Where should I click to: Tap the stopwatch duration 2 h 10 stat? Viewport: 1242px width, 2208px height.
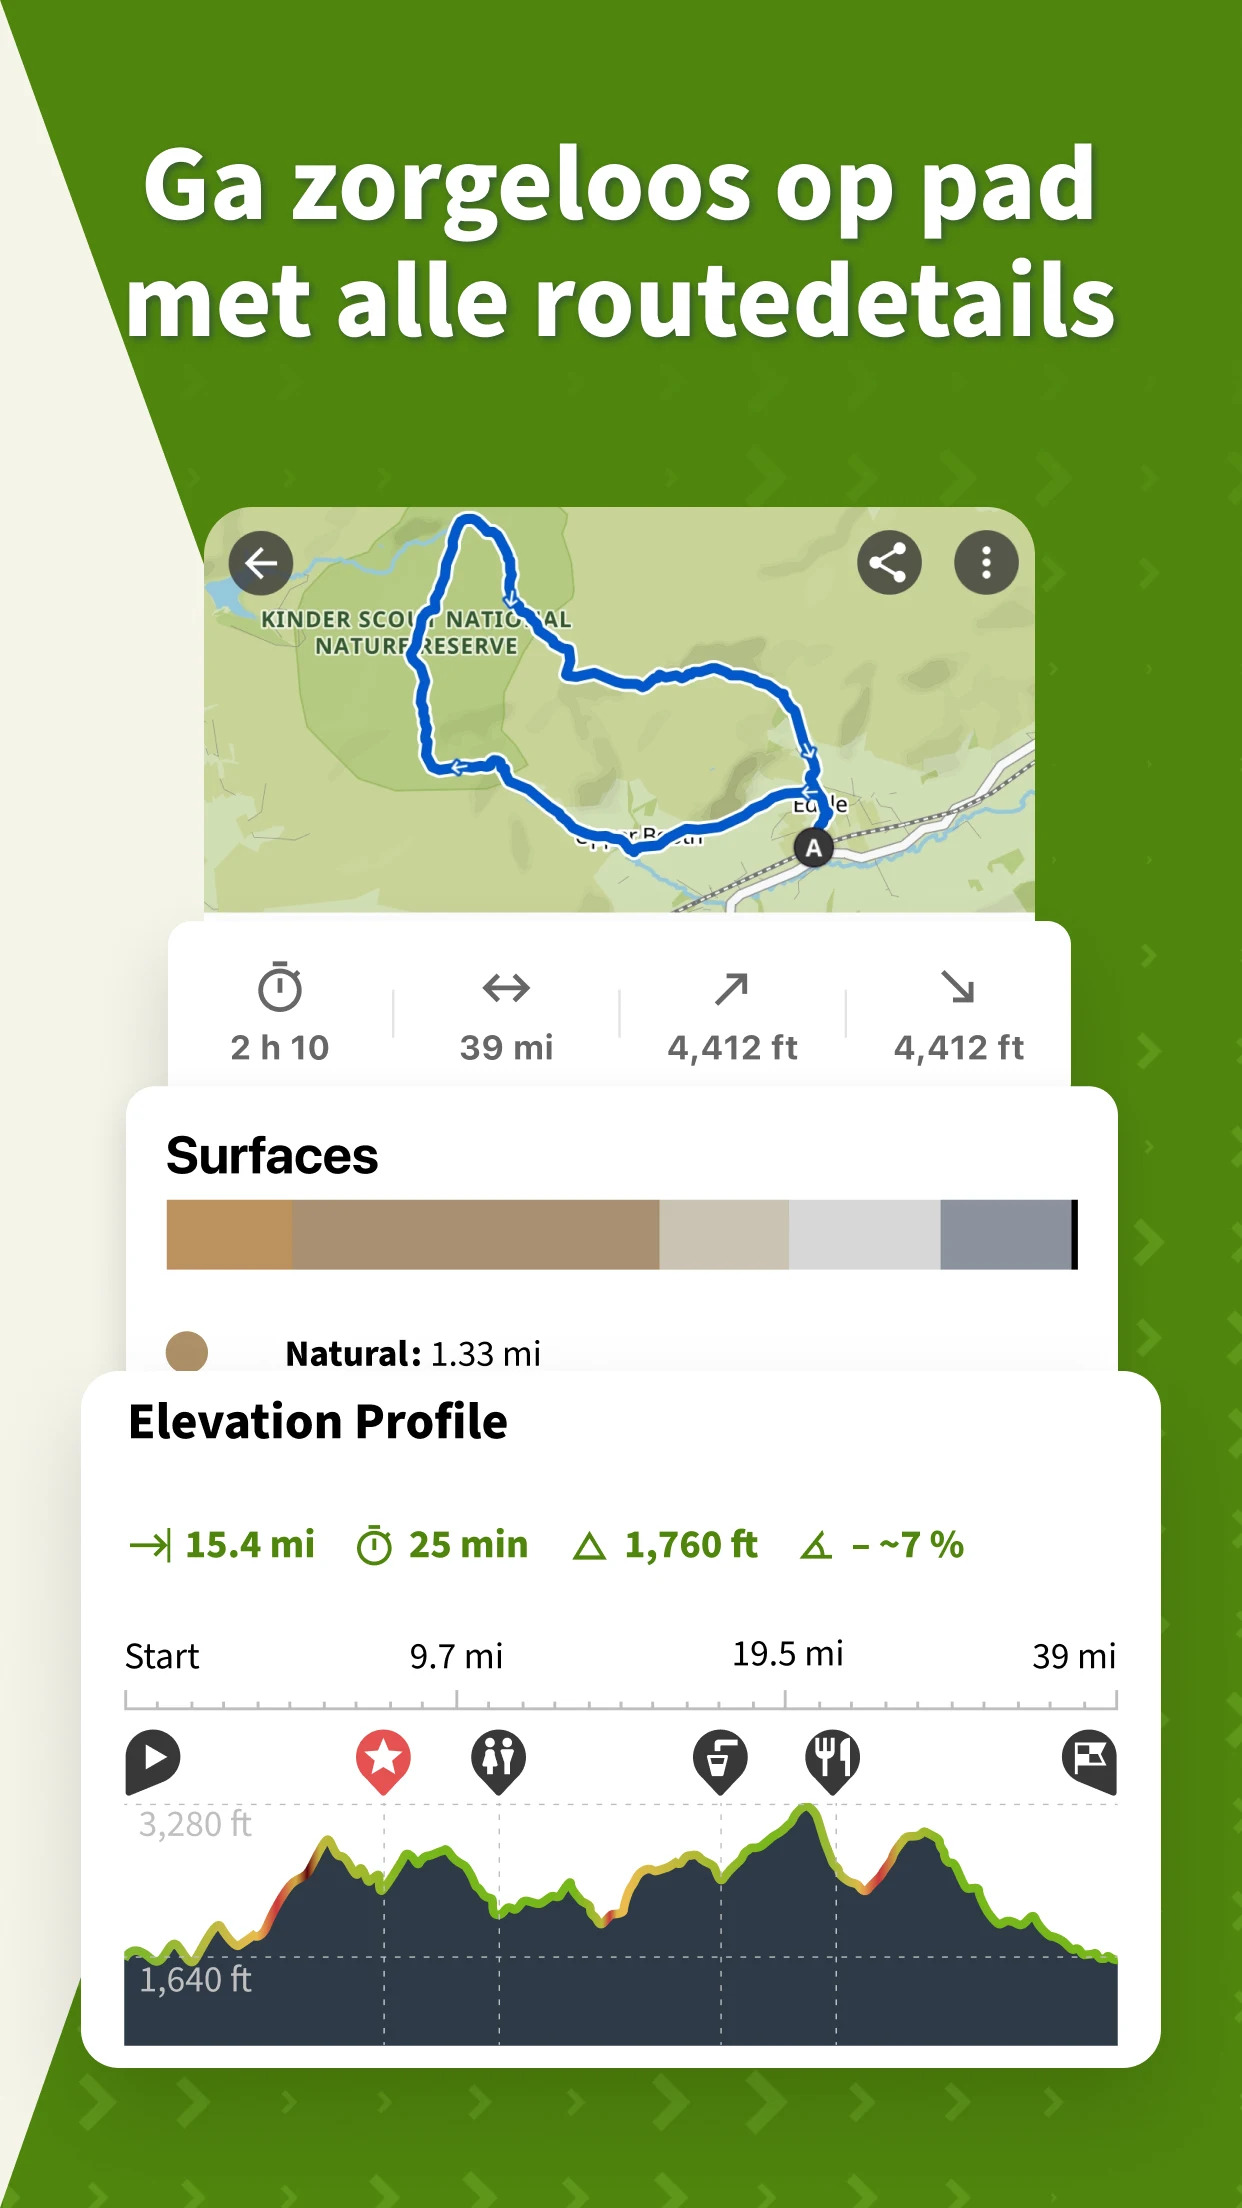[x=280, y=1013]
